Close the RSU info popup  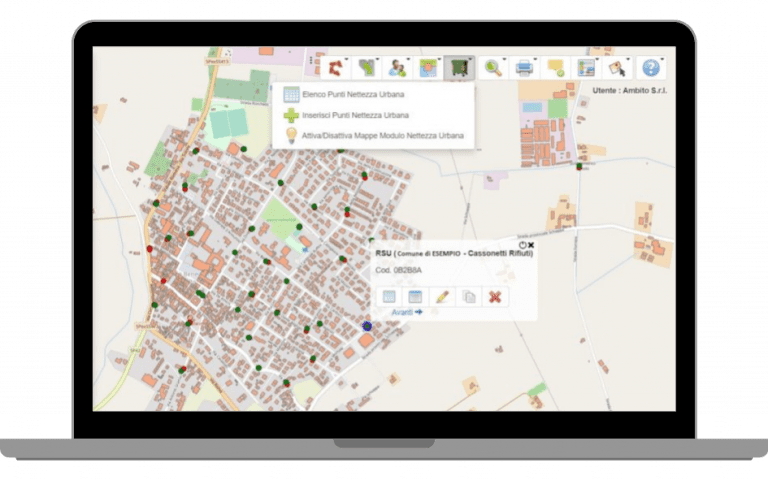click(x=531, y=245)
